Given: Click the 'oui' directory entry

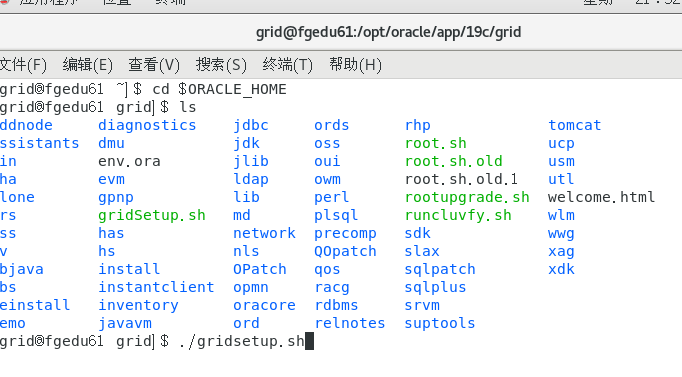Looking at the screenshot, I should pos(327,161).
